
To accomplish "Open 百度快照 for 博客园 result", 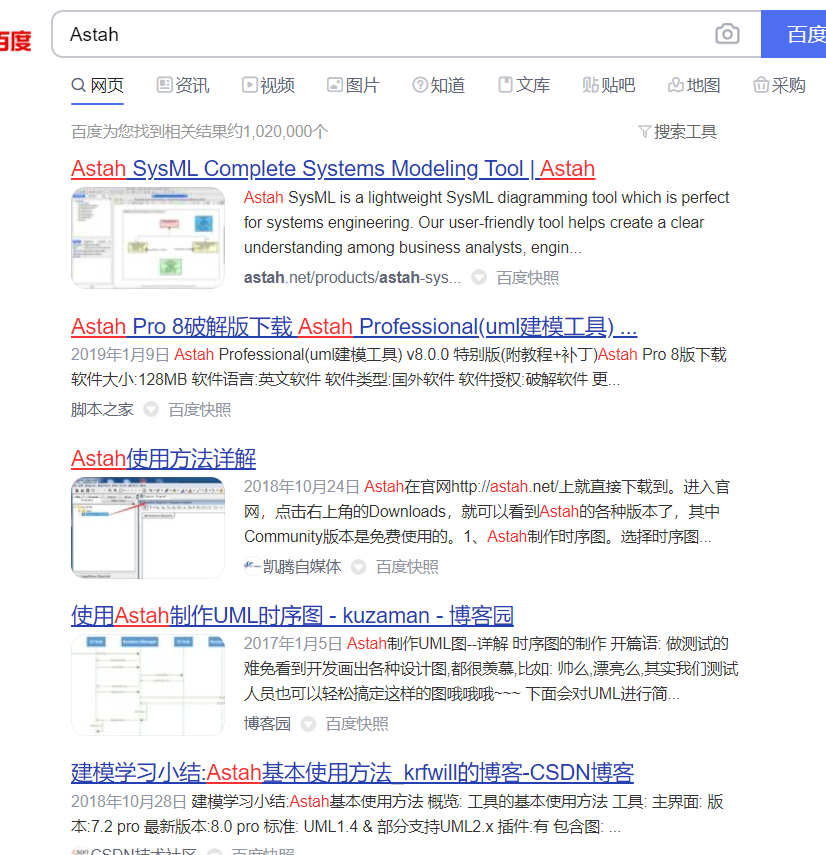I will [x=357, y=724].
